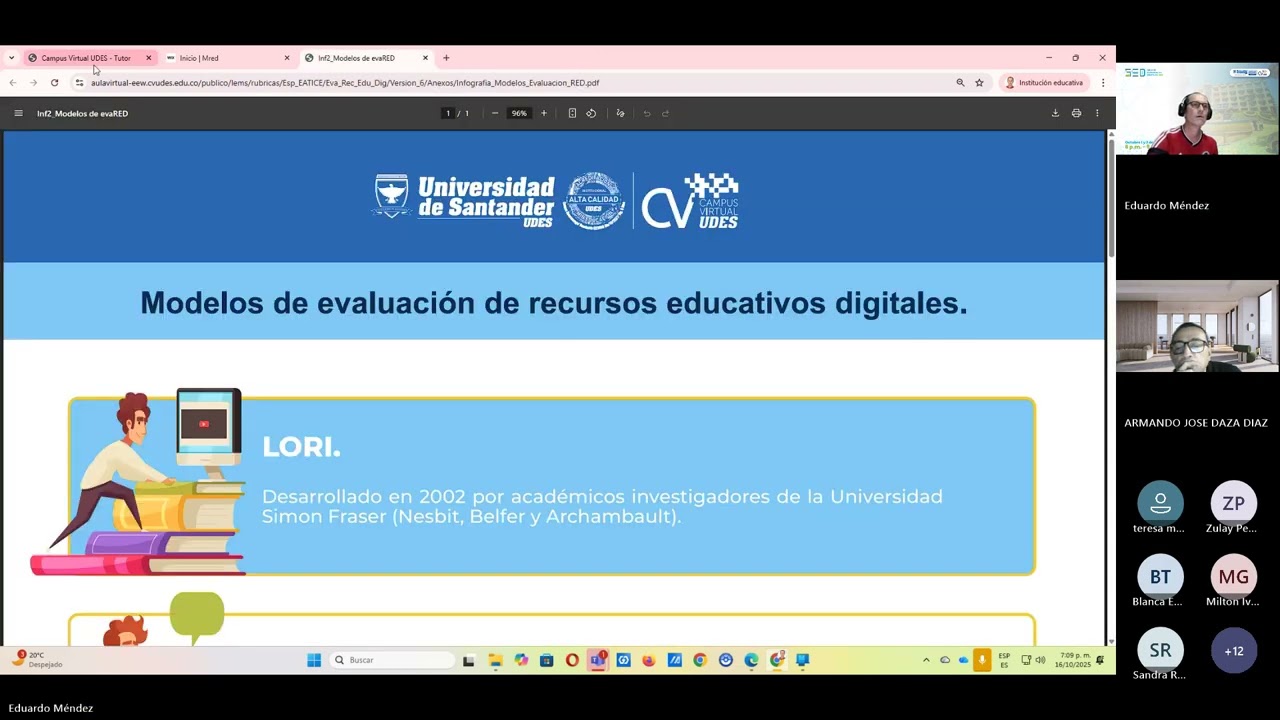
Task: Print the PDF document
Action: click(1076, 113)
